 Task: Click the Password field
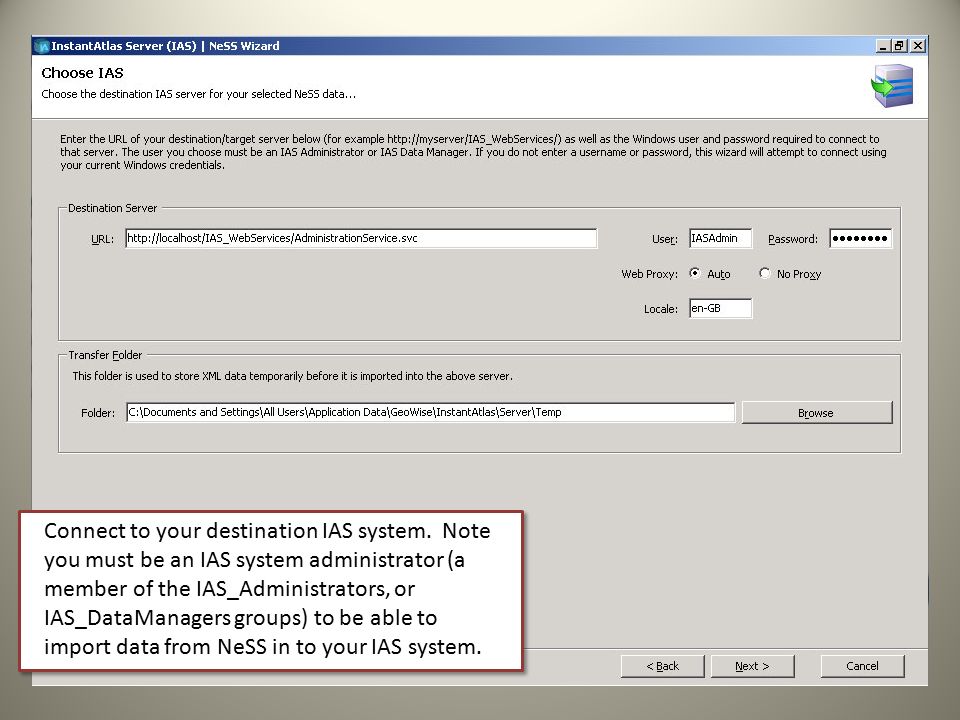[x=860, y=238]
